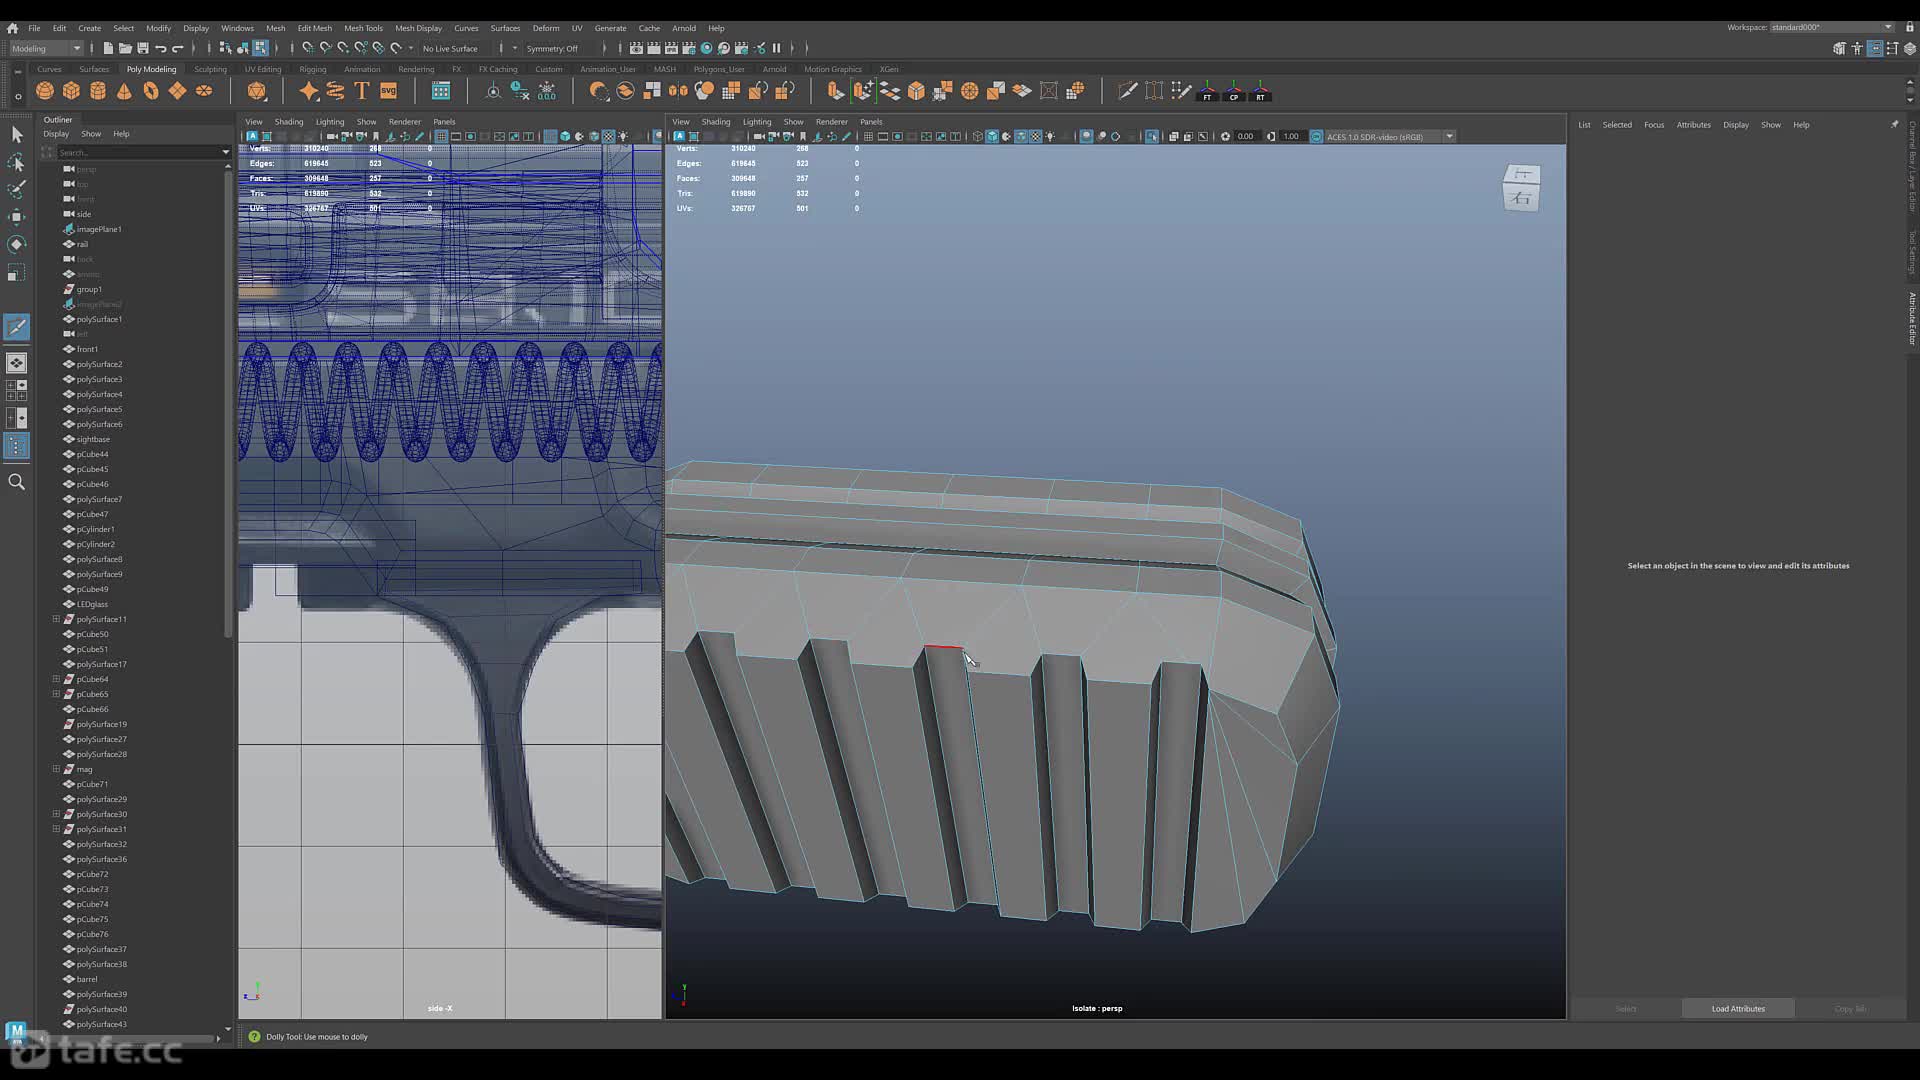
Task: Click the view cube in persp viewport
Action: (1521, 187)
